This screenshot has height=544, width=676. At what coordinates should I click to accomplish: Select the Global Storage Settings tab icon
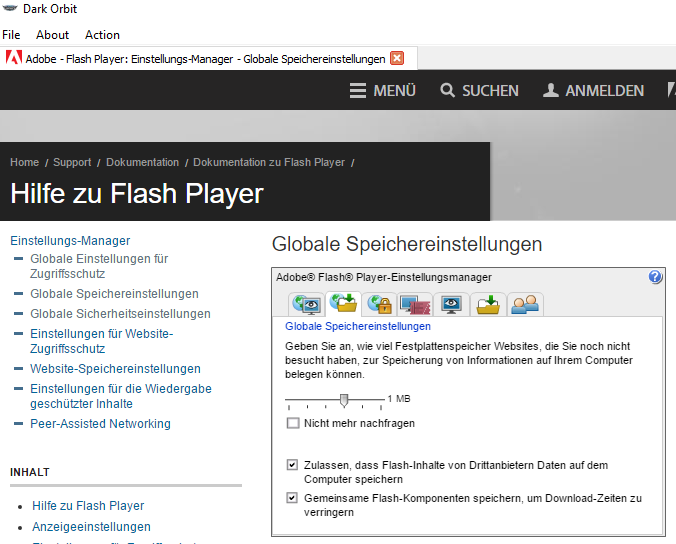[343, 303]
